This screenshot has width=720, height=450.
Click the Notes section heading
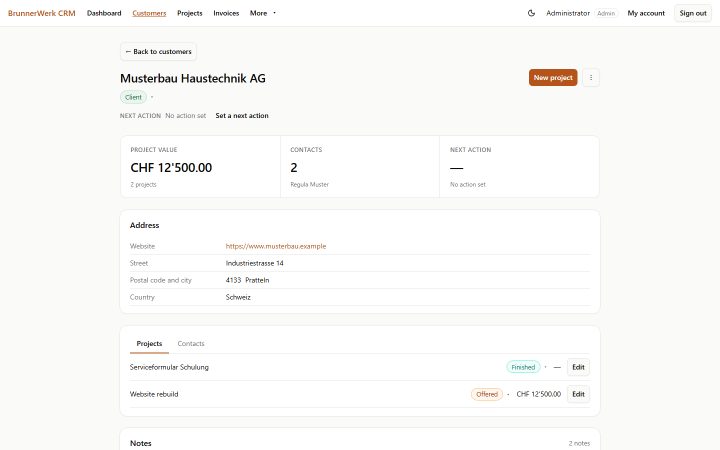click(141, 443)
